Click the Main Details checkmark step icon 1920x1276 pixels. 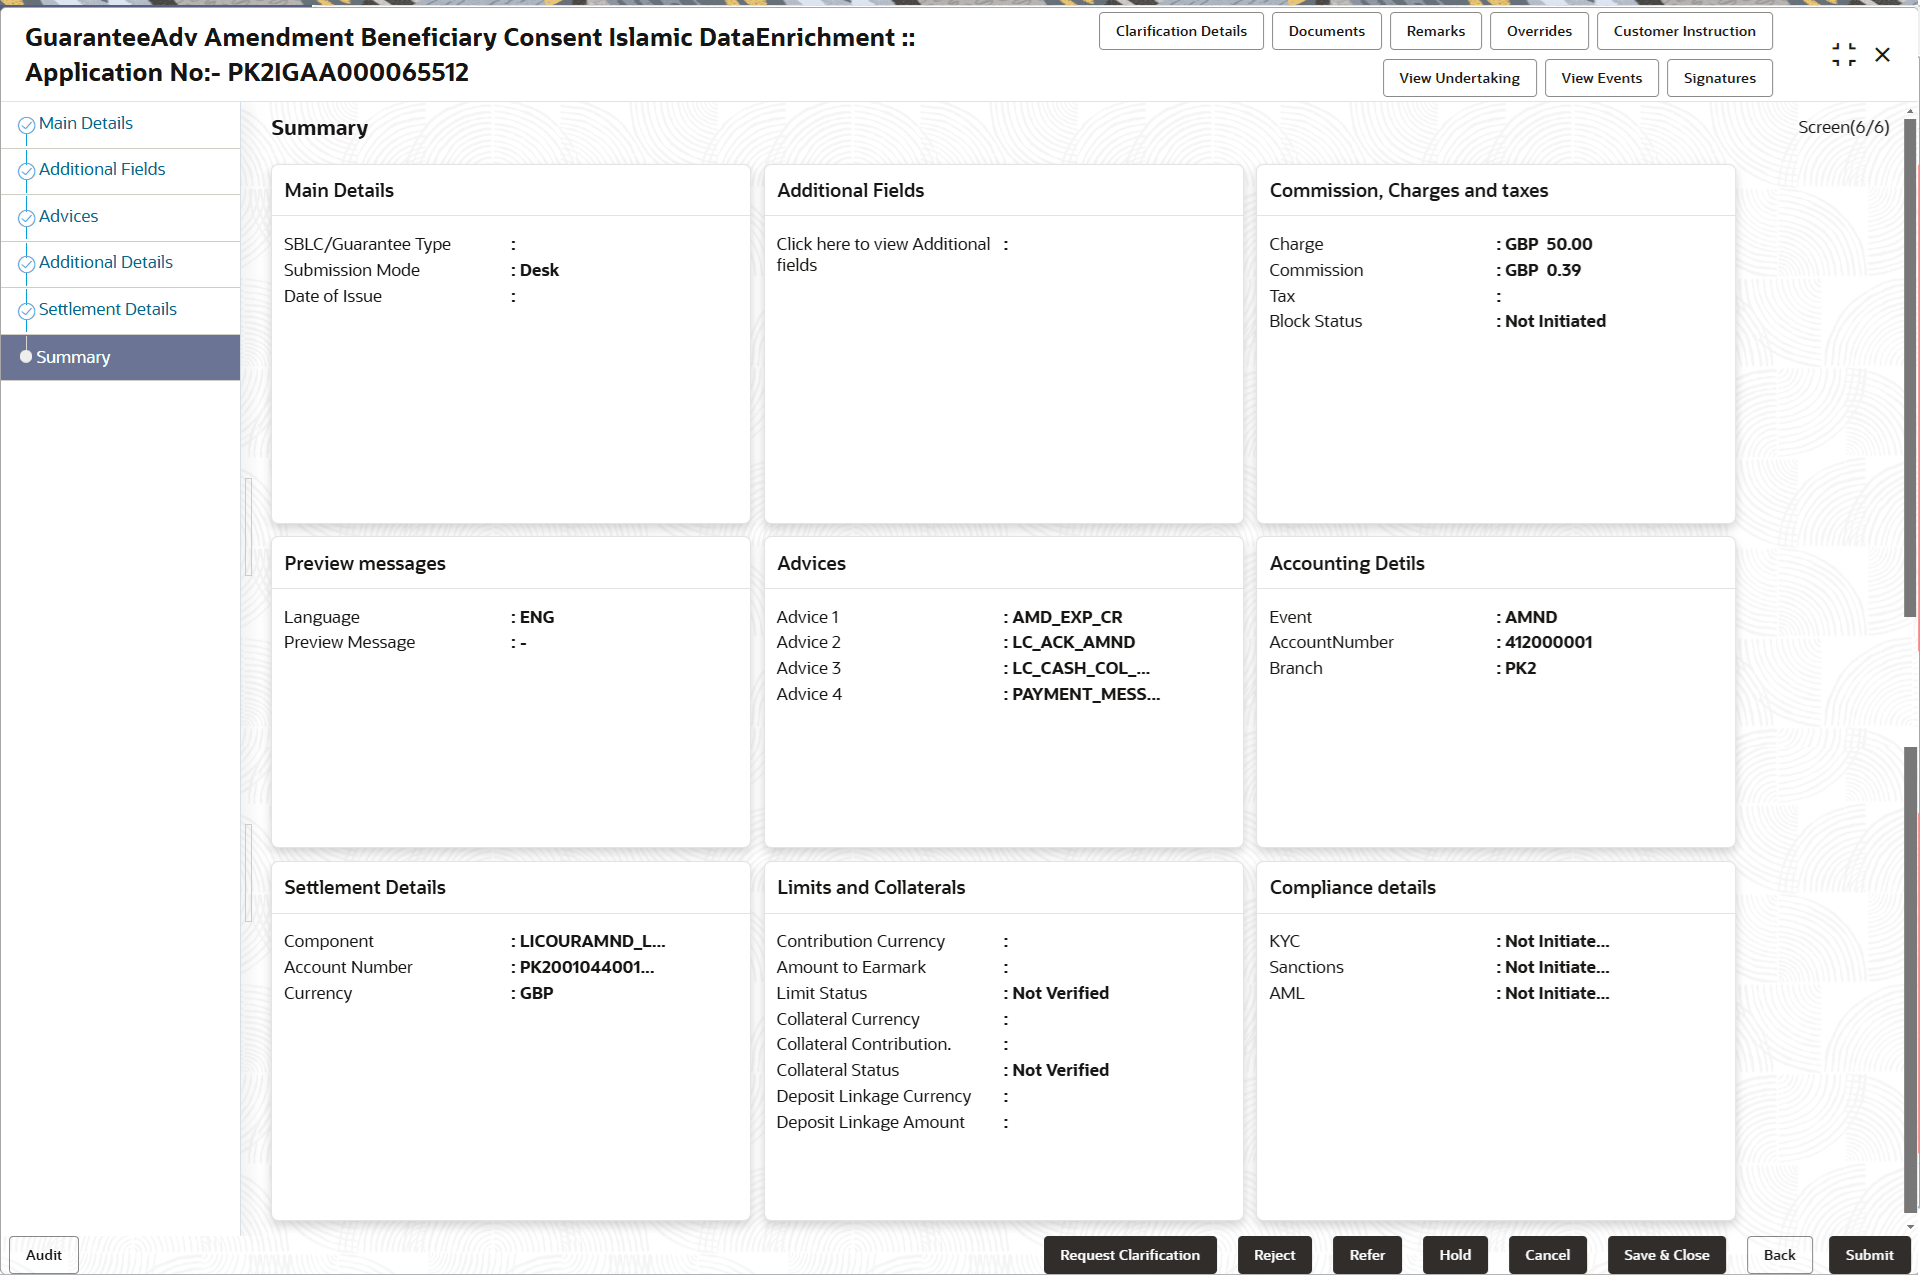(x=26, y=125)
